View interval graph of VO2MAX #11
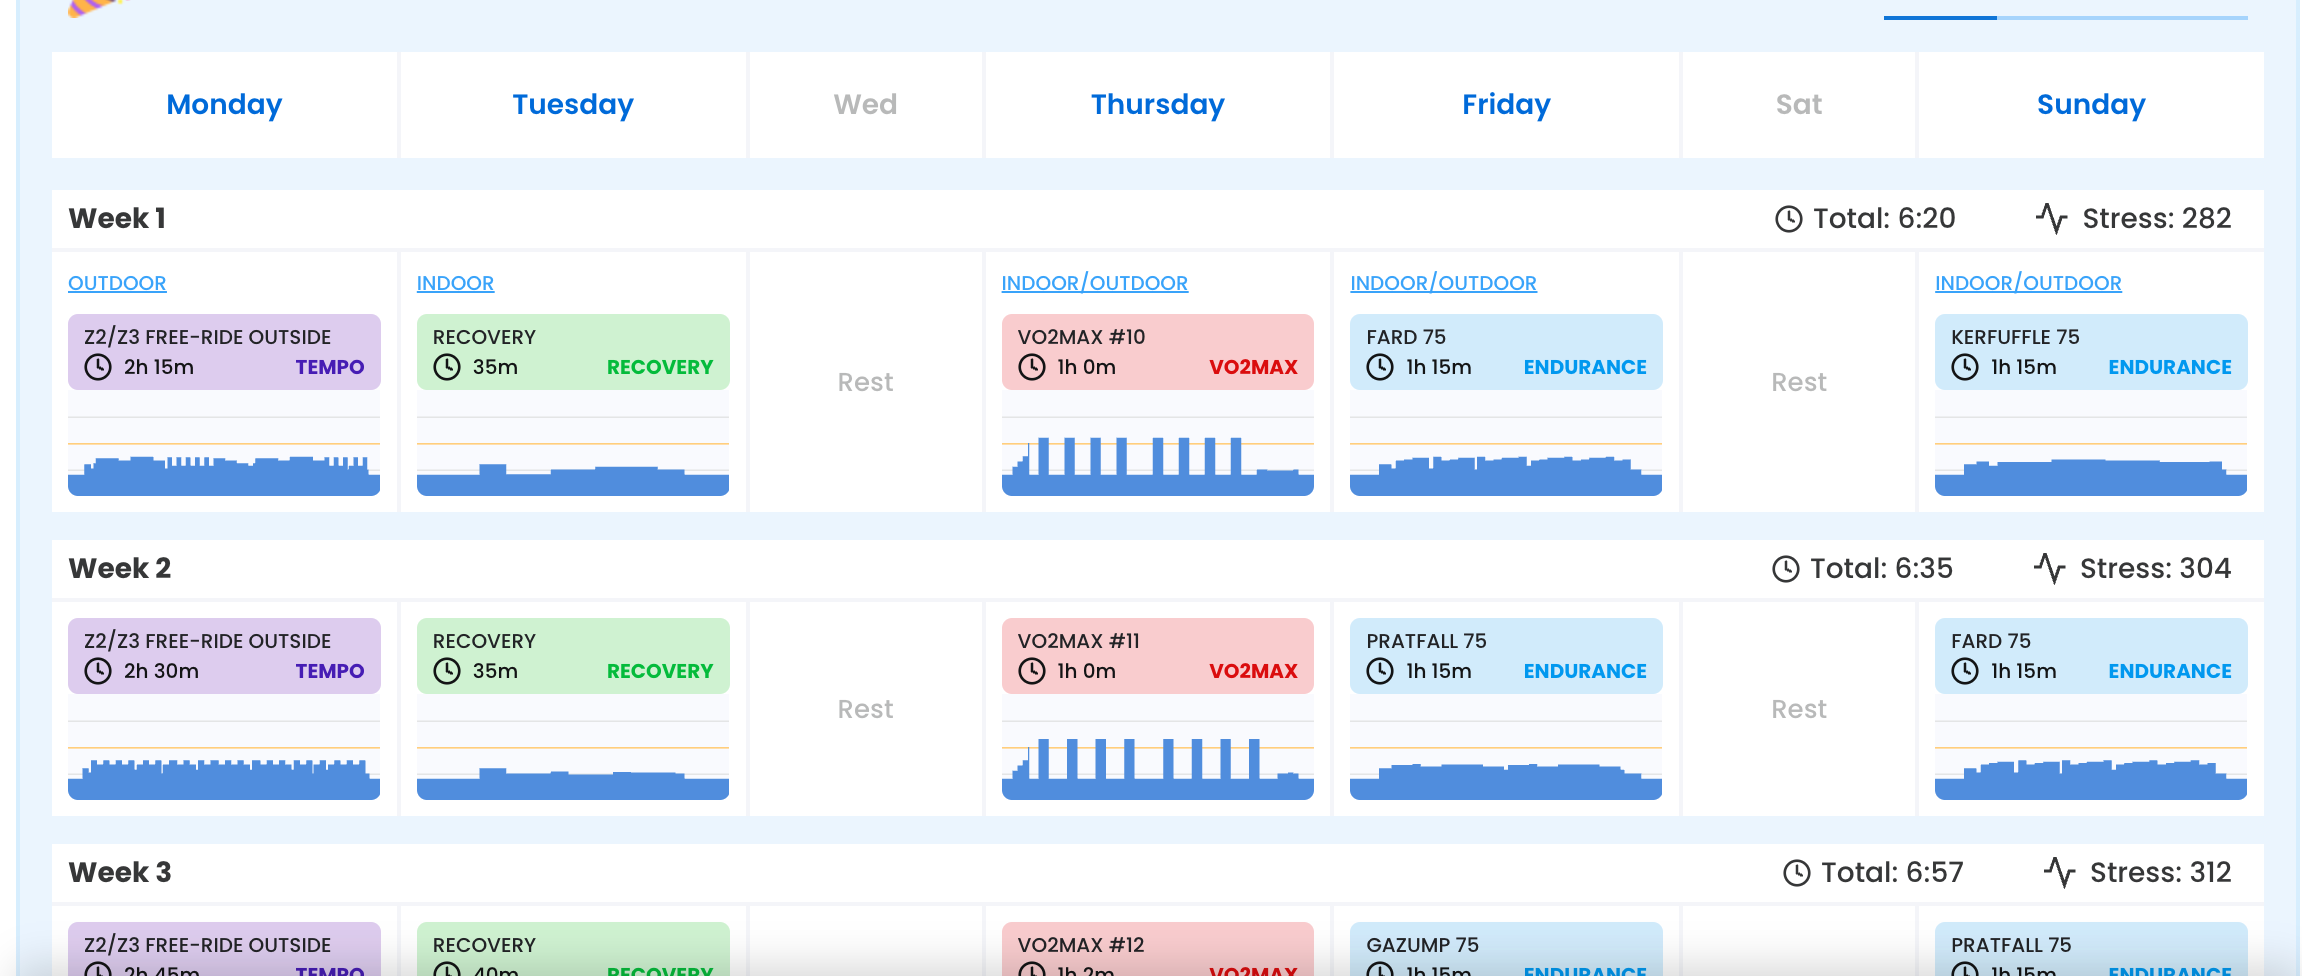Viewport: 2302px width, 976px height. pos(1158,747)
